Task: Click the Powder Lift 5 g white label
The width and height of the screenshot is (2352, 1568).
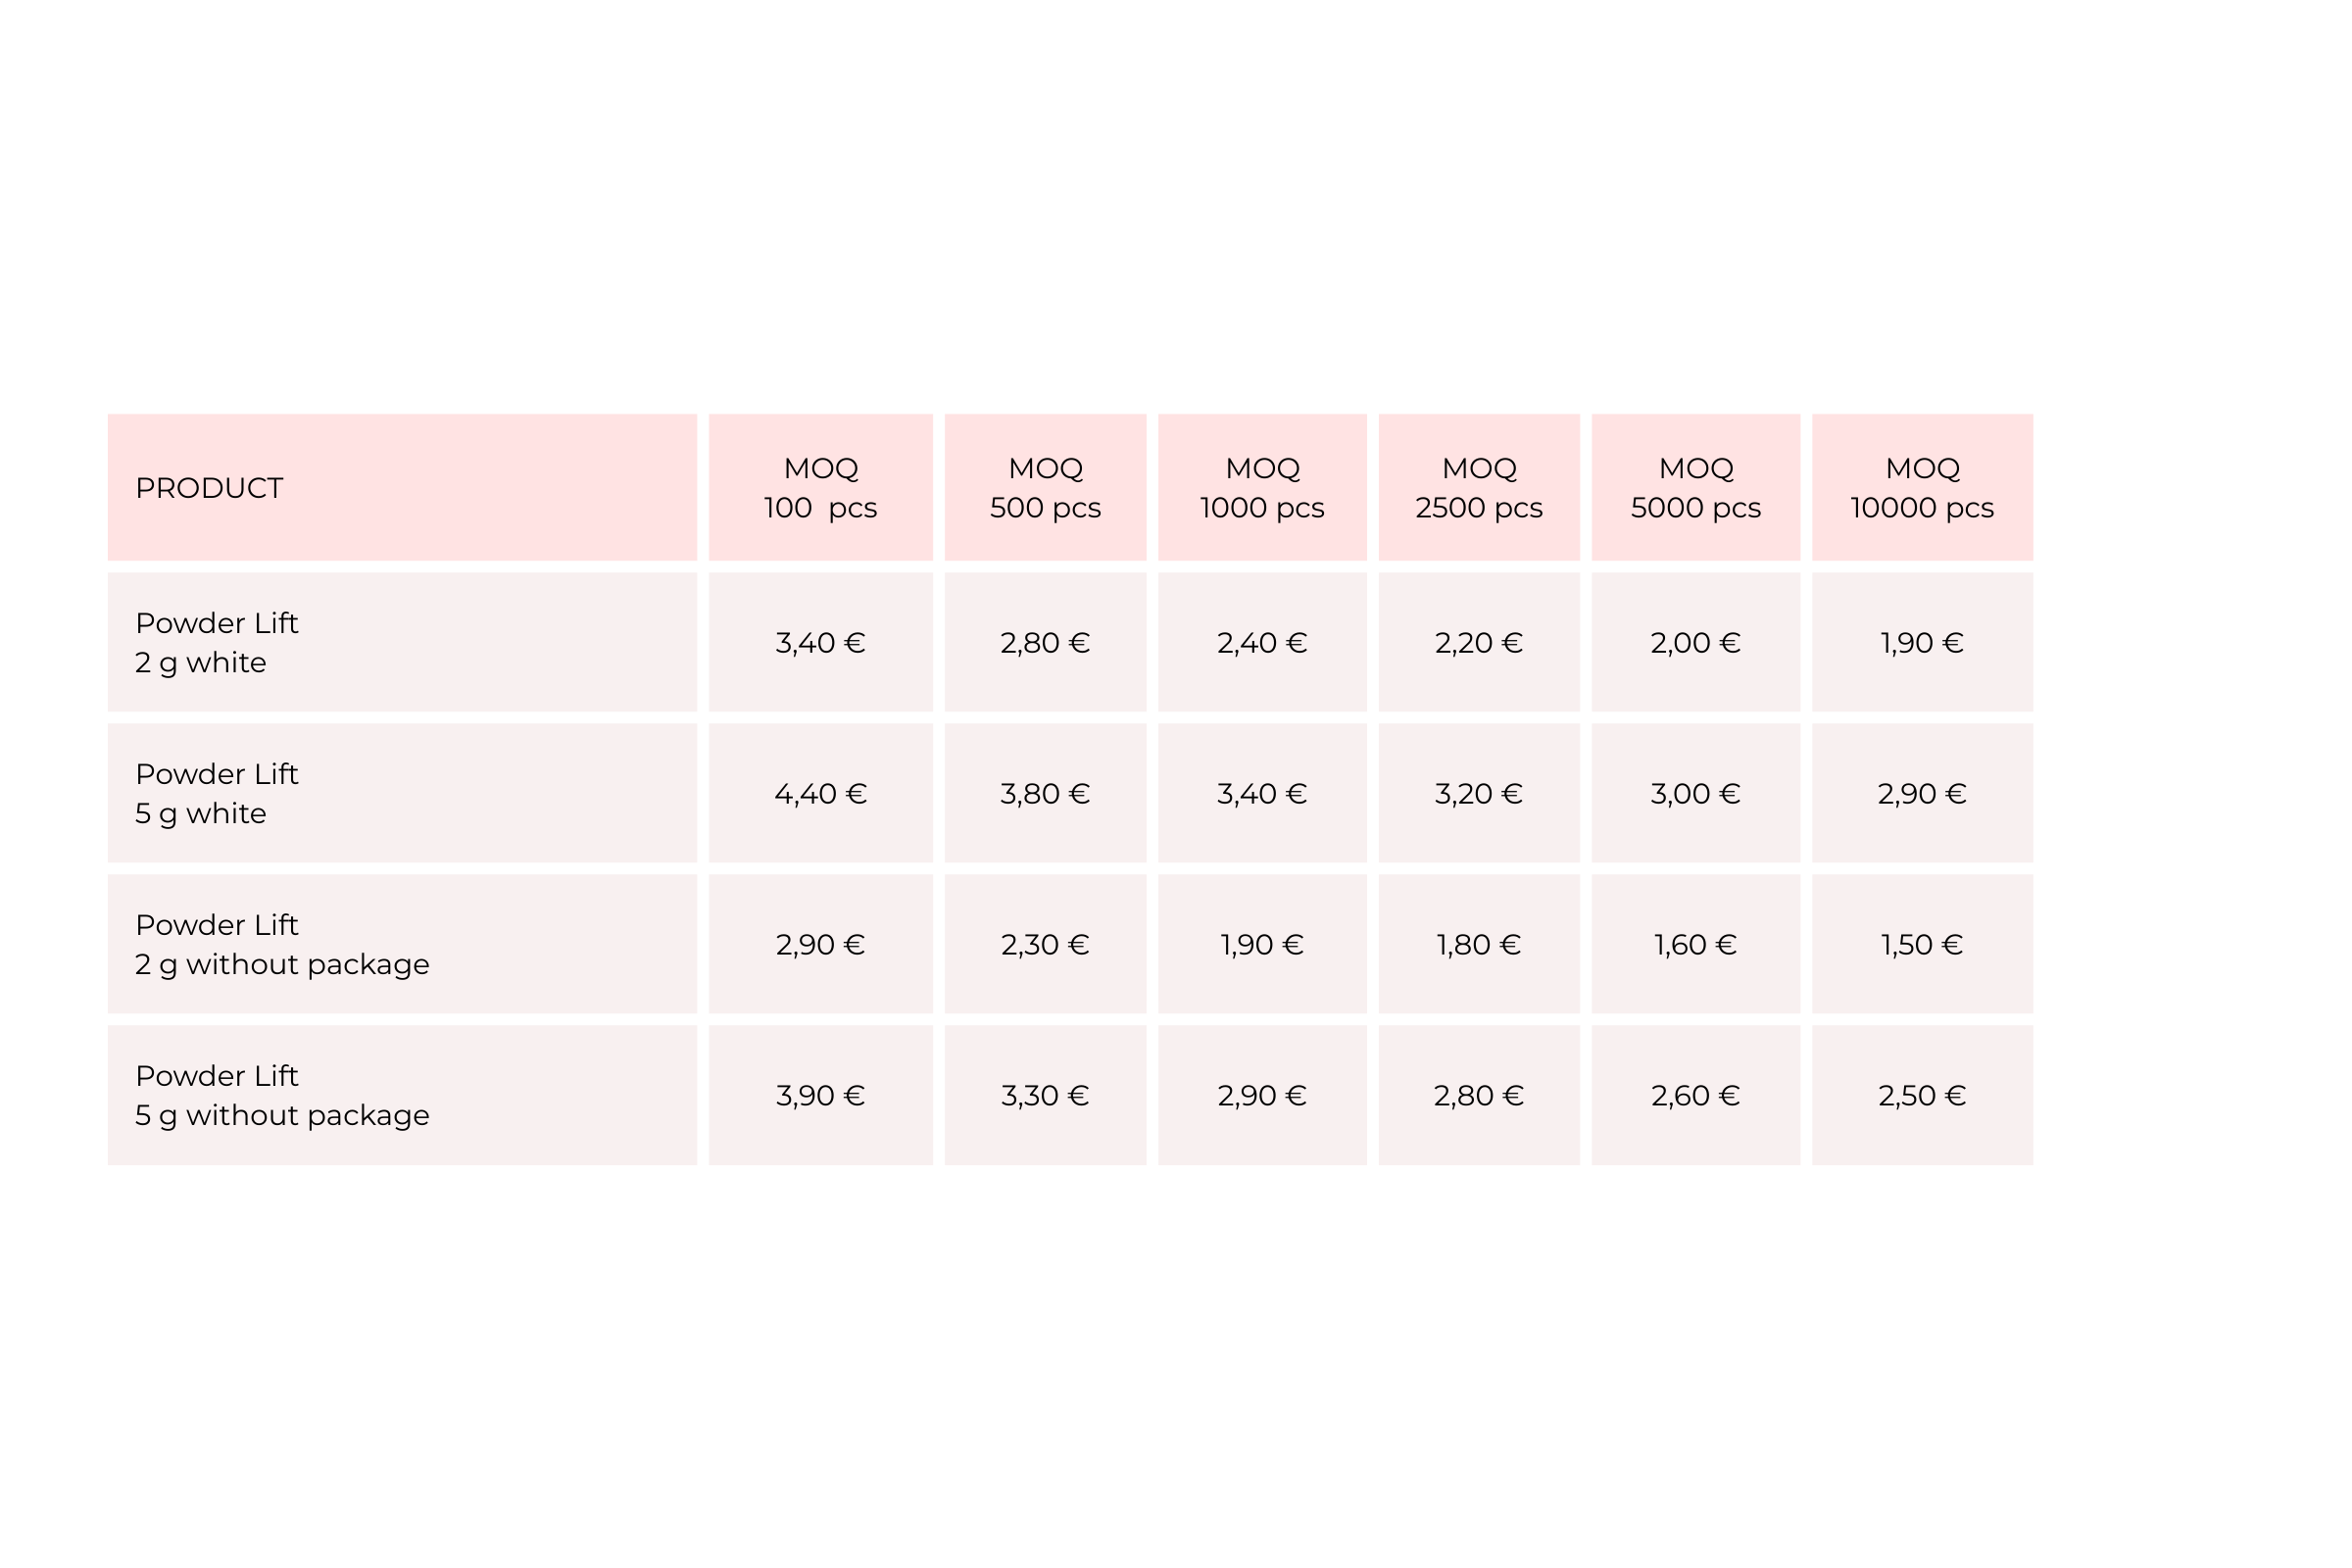Action: pyautogui.click(x=217, y=794)
